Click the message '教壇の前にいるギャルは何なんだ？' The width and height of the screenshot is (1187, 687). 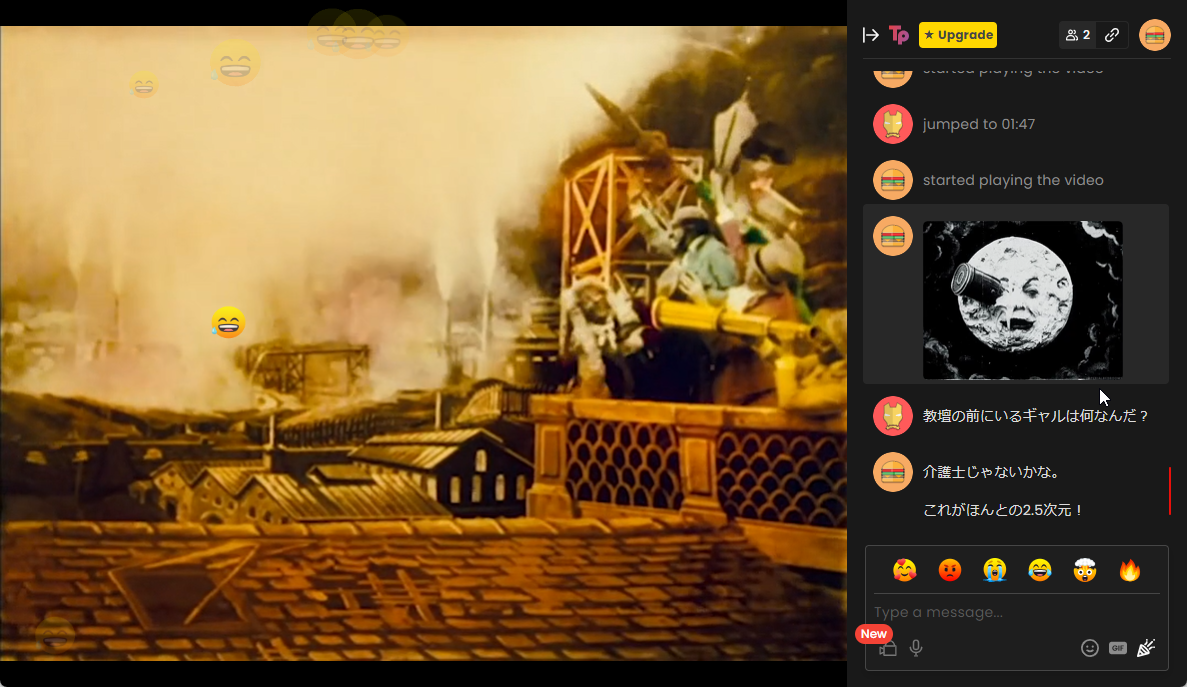[x=1036, y=416]
